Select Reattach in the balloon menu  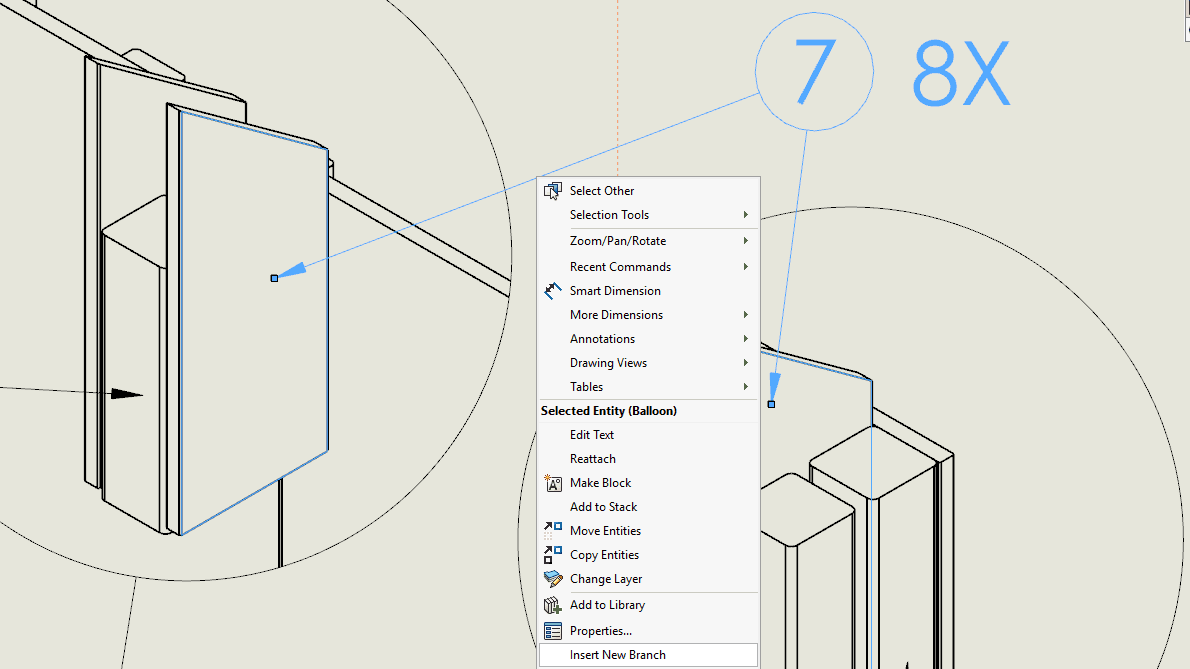pos(593,459)
